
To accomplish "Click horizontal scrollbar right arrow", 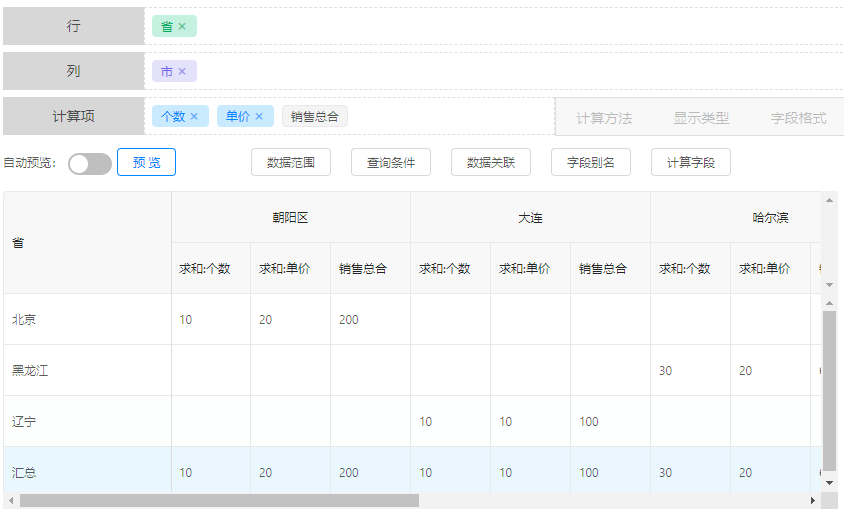I will (813, 500).
